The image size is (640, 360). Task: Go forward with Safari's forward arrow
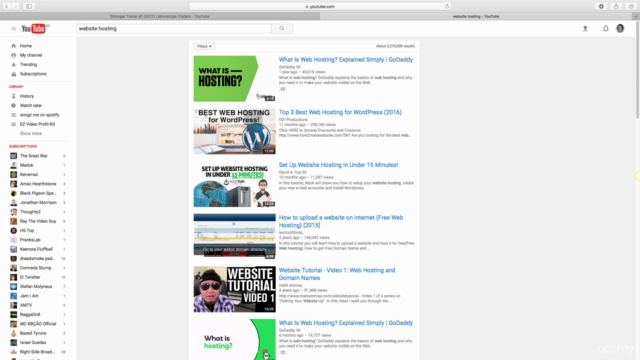point(16,7)
